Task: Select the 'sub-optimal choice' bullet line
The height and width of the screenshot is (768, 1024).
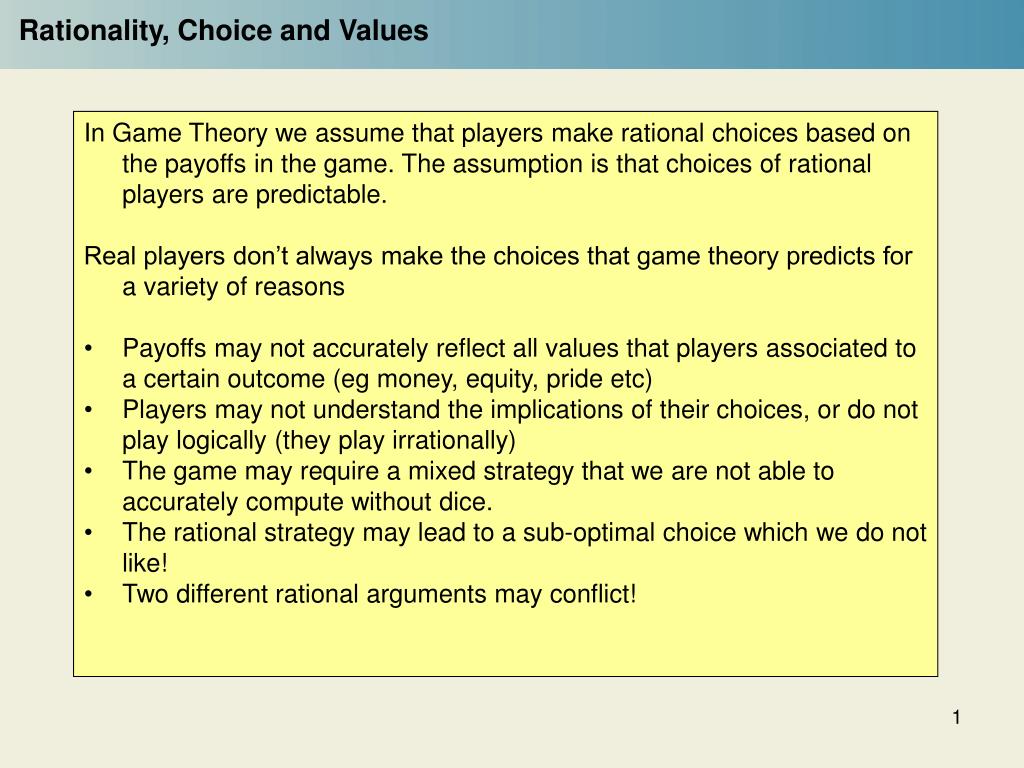Action: [x=524, y=533]
